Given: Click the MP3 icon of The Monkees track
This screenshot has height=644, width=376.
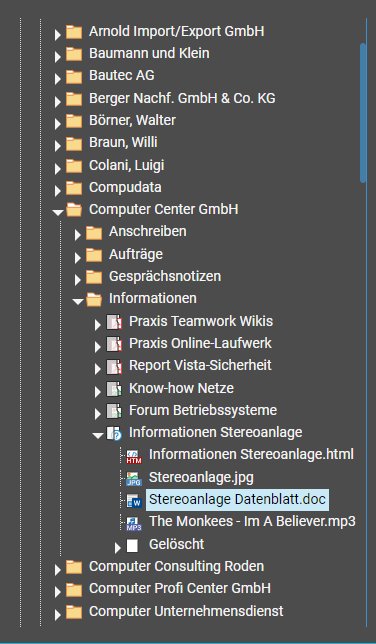Looking at the screenshot, I should click(x=134, y=523).
